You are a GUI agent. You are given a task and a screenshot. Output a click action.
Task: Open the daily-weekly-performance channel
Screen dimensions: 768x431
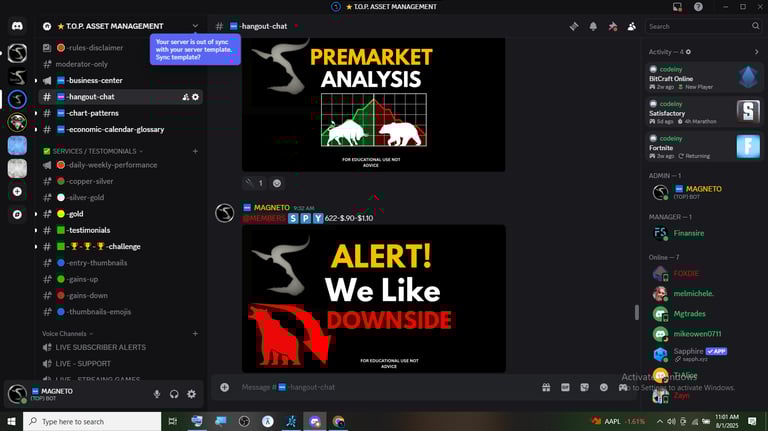(120, 165)
